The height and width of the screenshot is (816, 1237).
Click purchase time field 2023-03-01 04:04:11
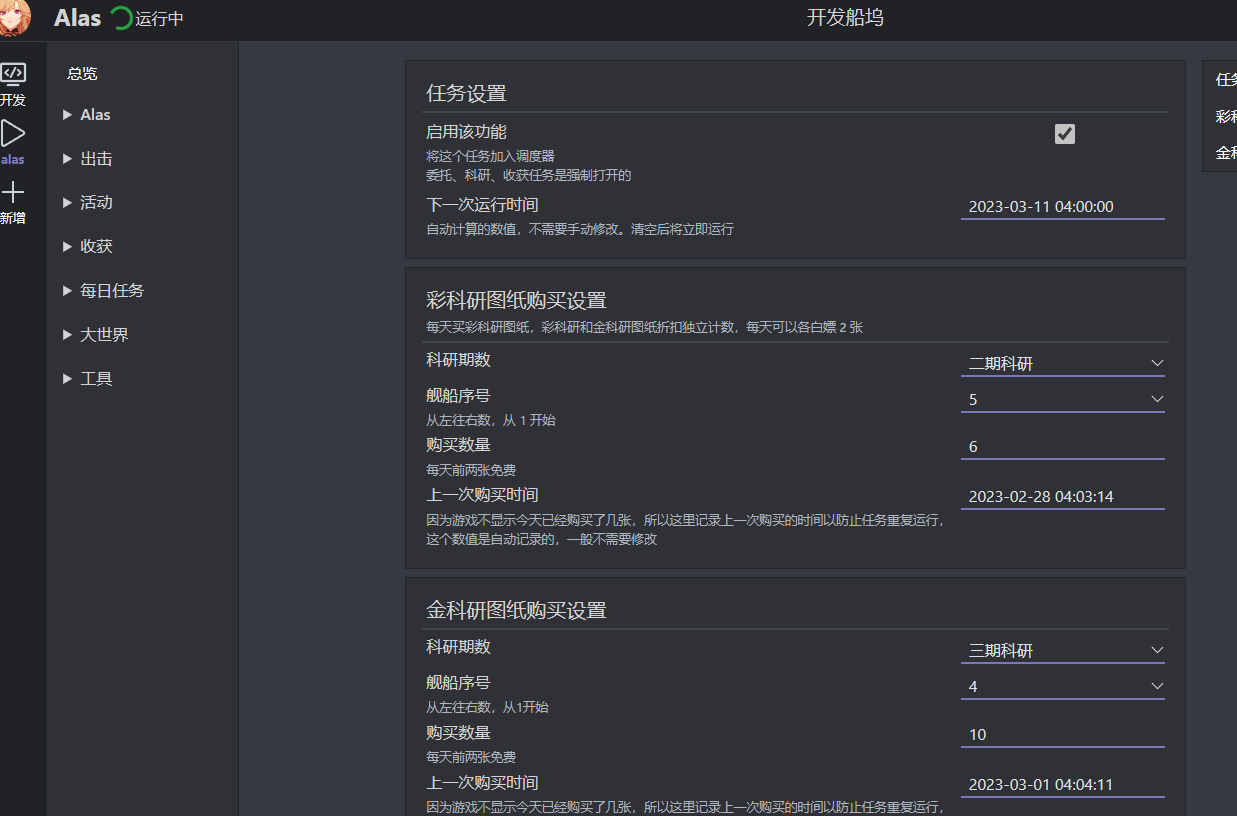click(x=1063, y=785)
